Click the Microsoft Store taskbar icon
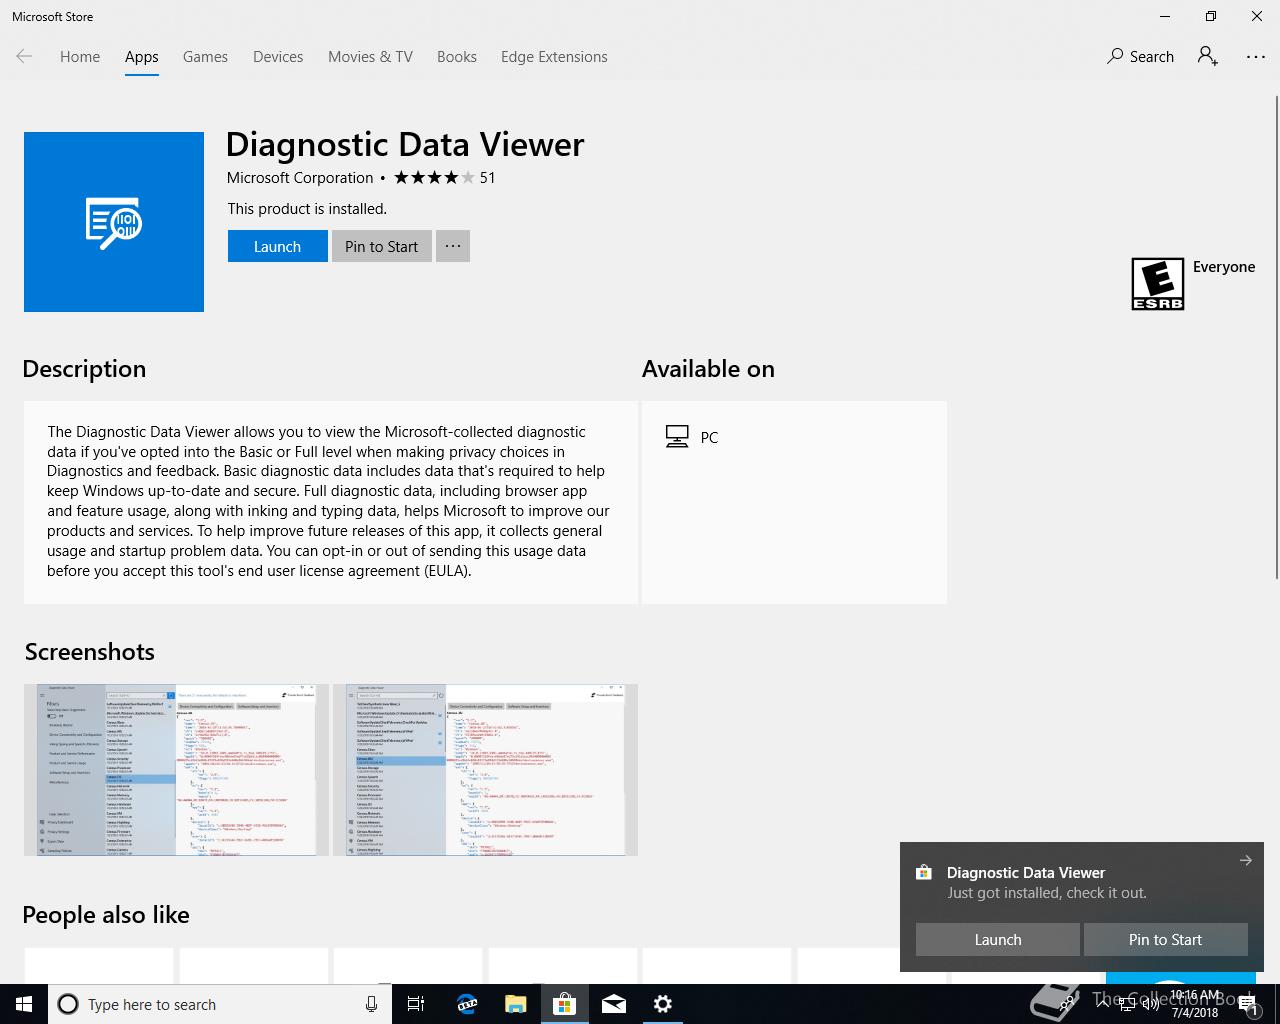The height and width of the screenshot is (1024, 1280). (564, 1004)
